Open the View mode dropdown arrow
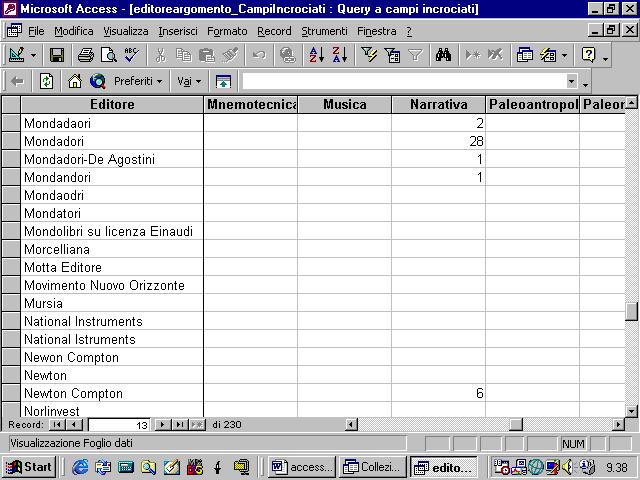 [x=33, y=55]
